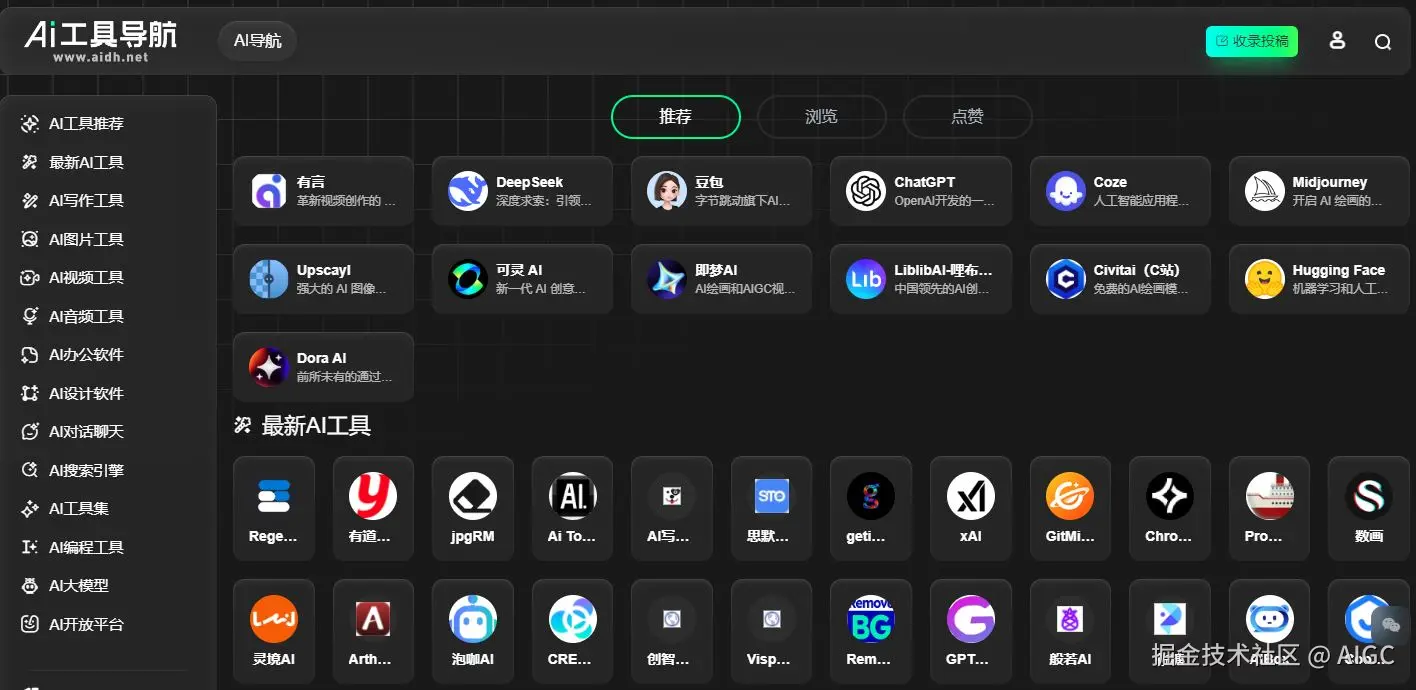The image size is (1416, 690).
Task: Switch to the 浏览 tab
Action: 822,117
